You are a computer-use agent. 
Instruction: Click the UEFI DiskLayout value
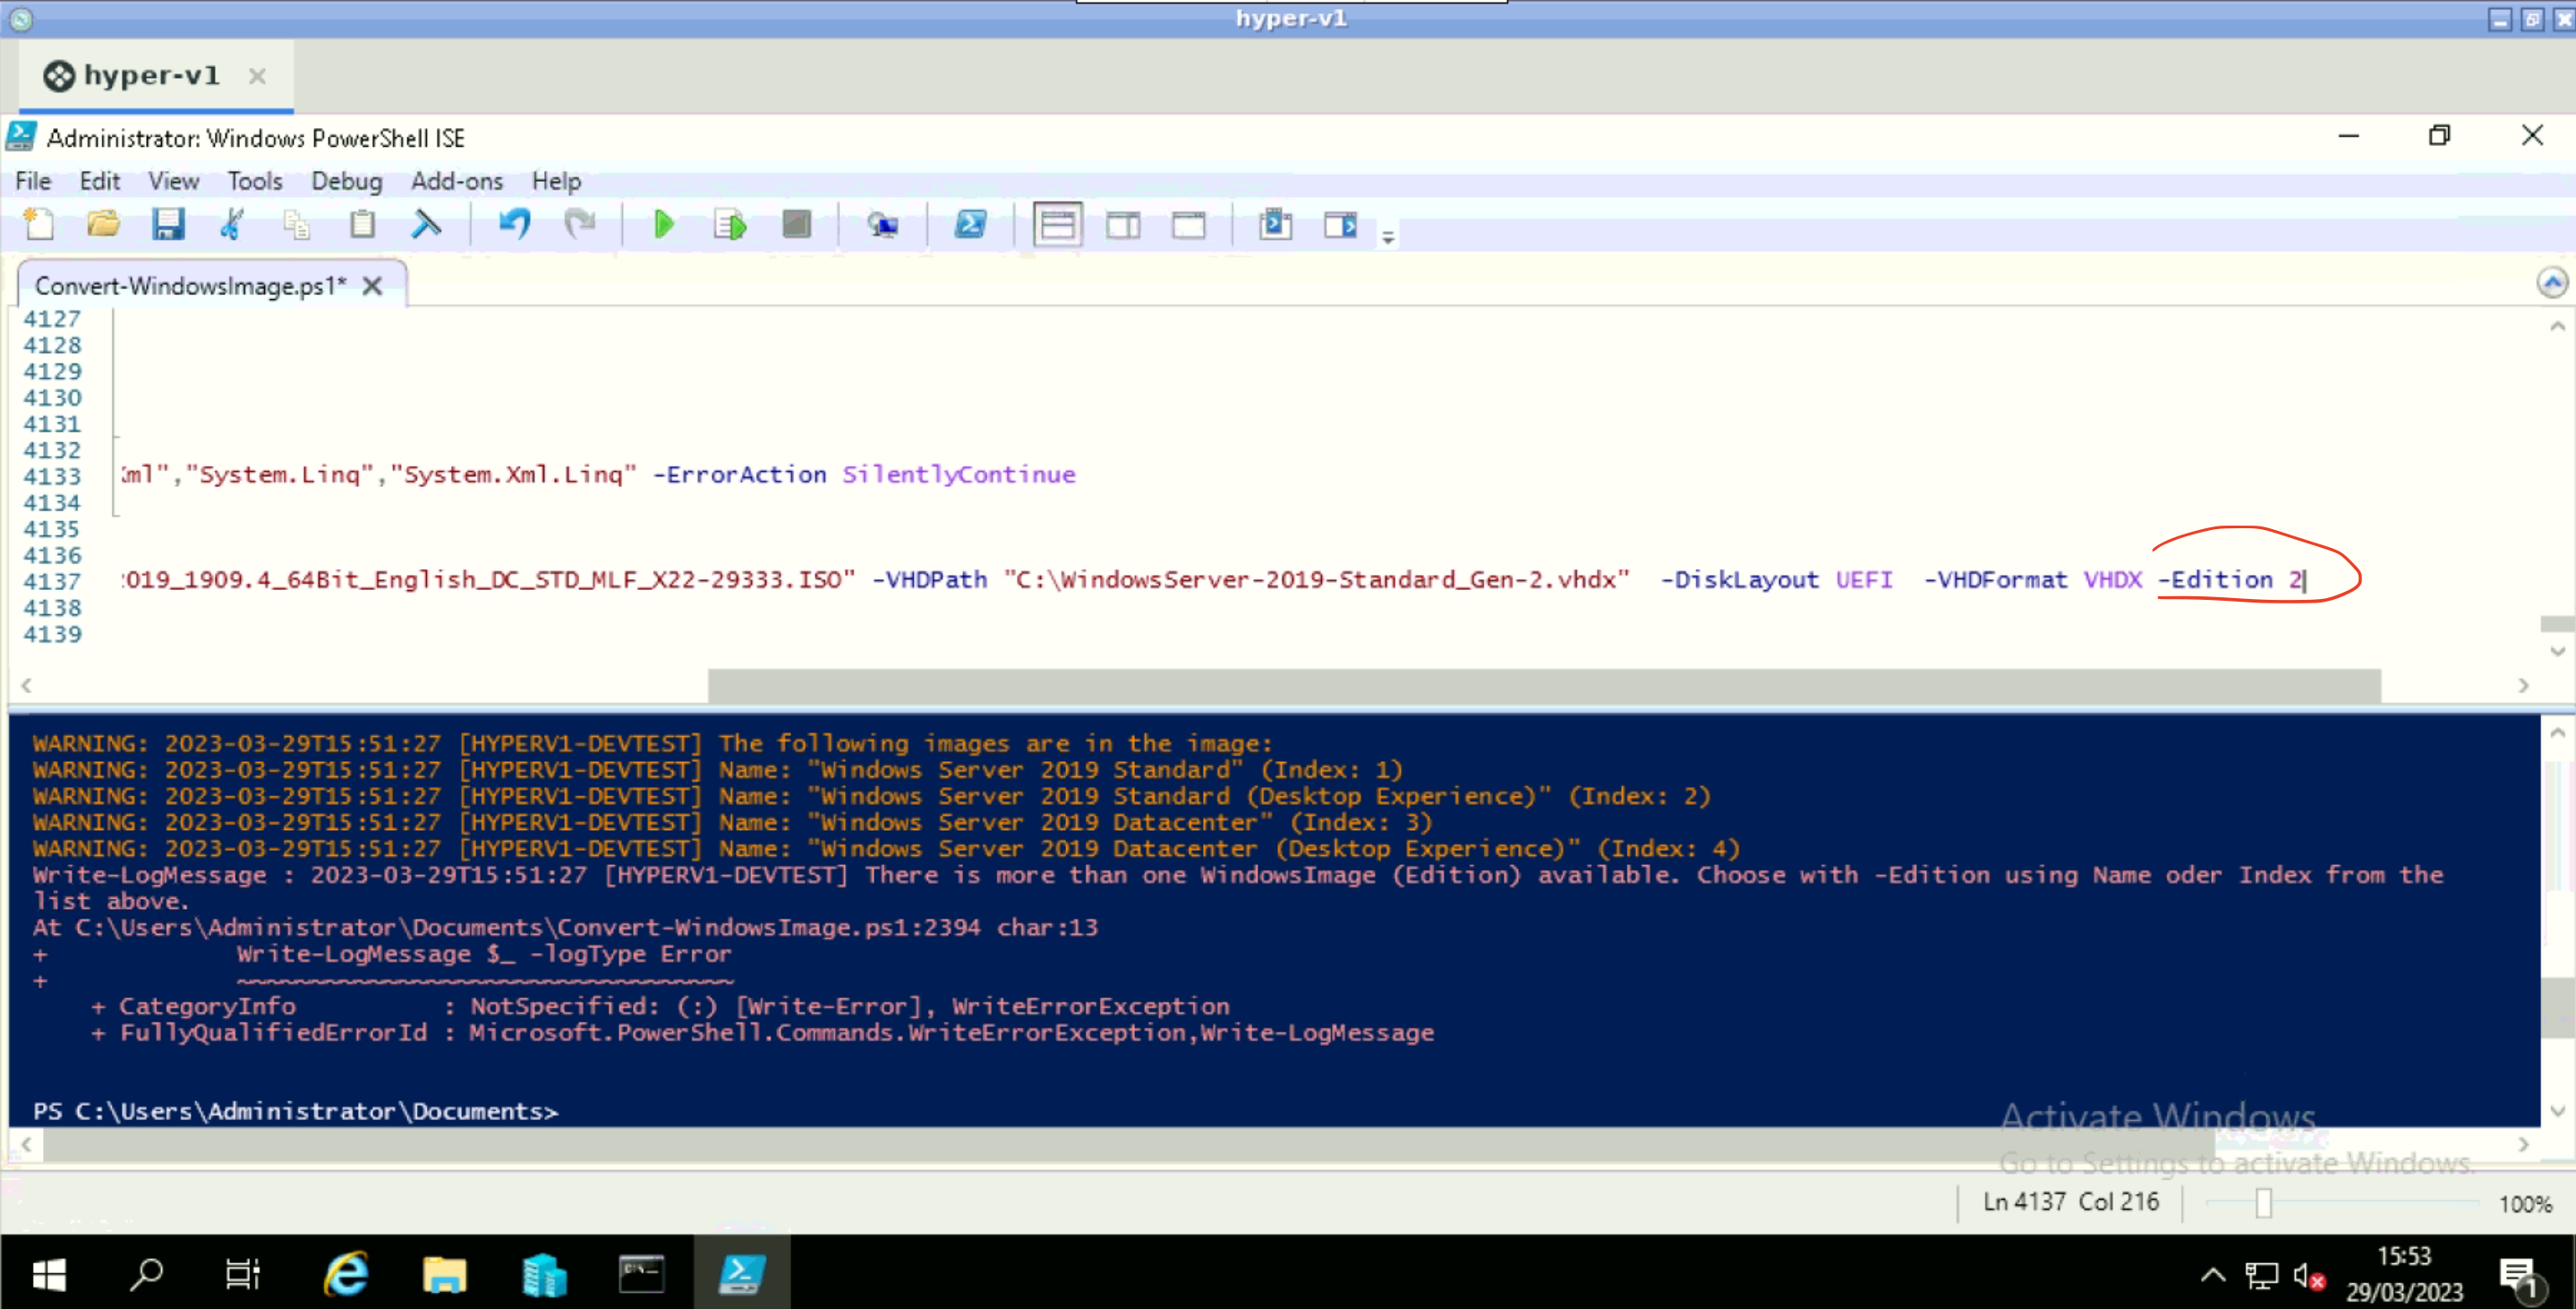click(1864, 580)
